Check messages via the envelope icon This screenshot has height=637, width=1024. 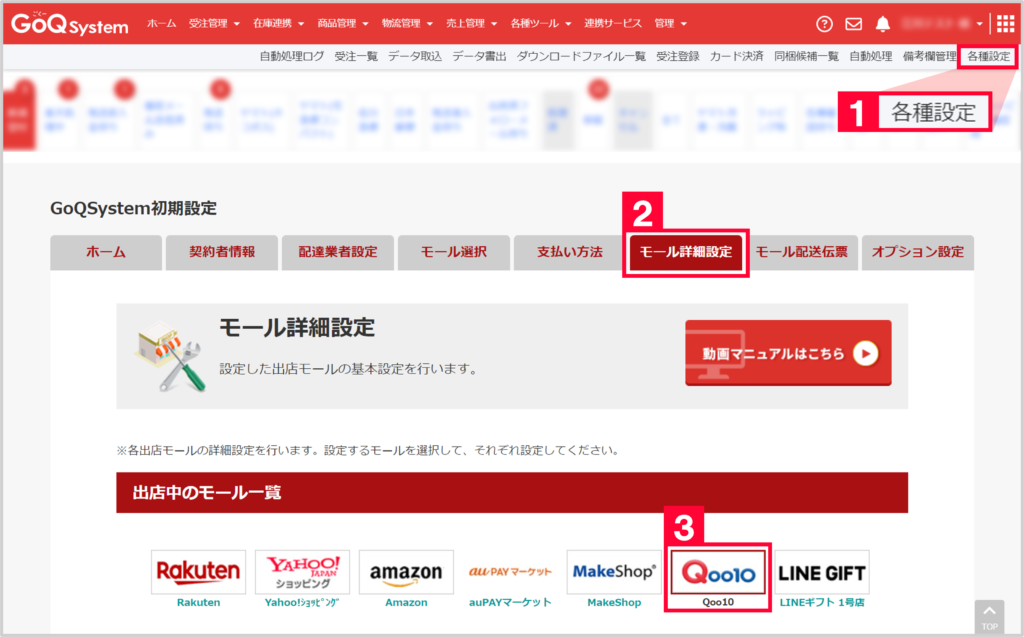click(x=853, y=22)
